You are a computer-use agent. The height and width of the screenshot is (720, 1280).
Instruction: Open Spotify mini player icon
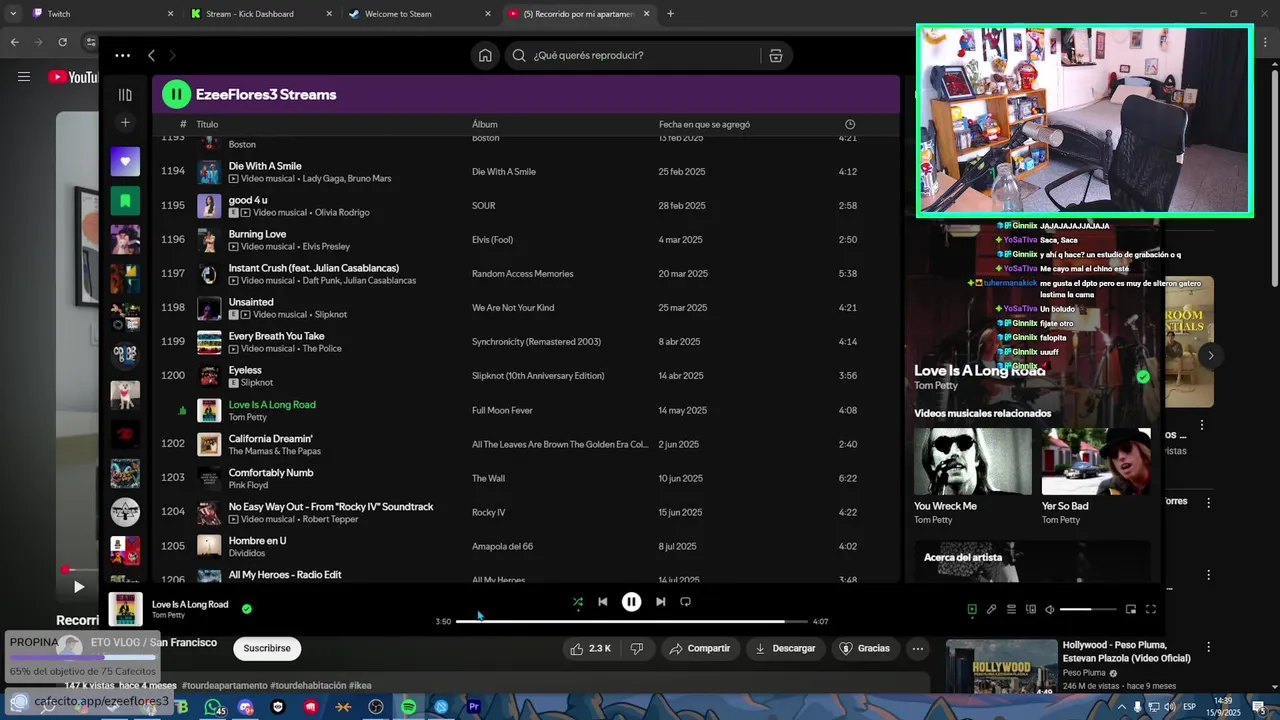tap(1131, 609)
